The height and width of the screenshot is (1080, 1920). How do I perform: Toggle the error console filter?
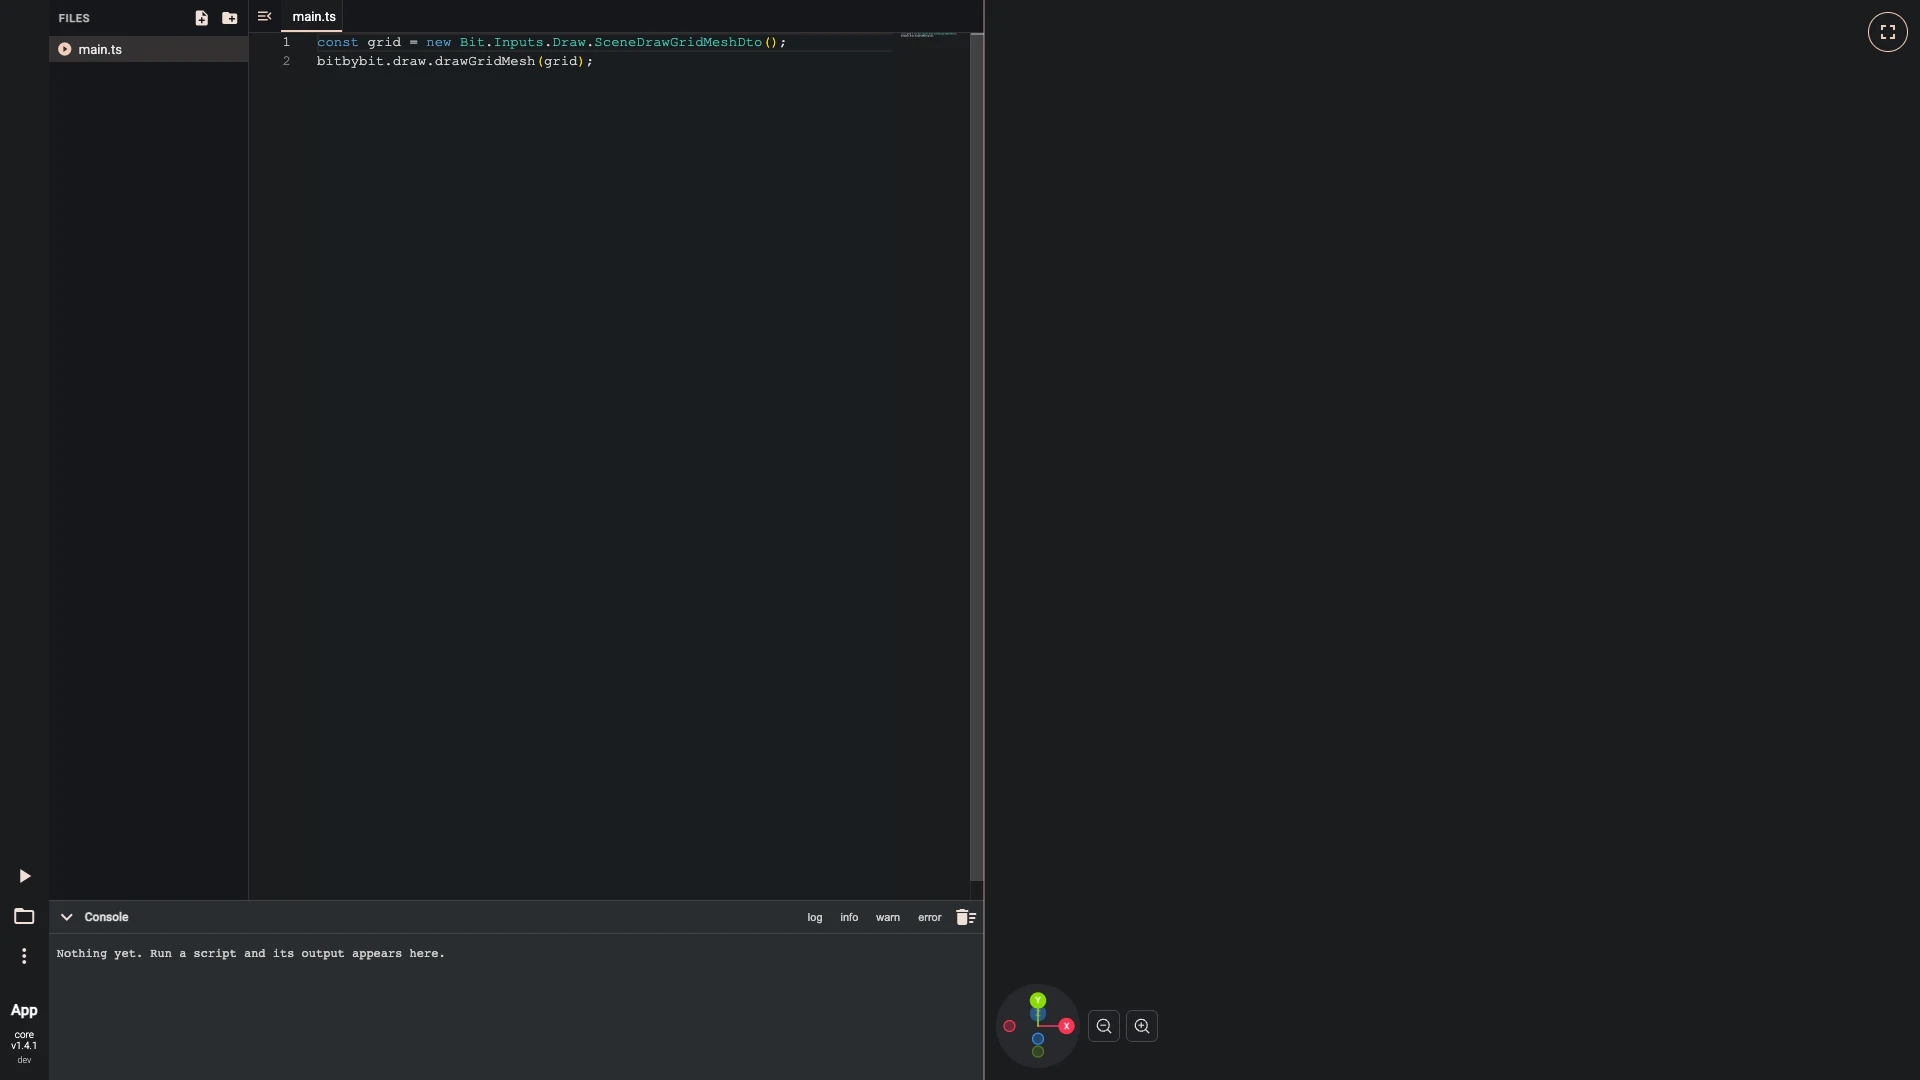click(930, 918)
